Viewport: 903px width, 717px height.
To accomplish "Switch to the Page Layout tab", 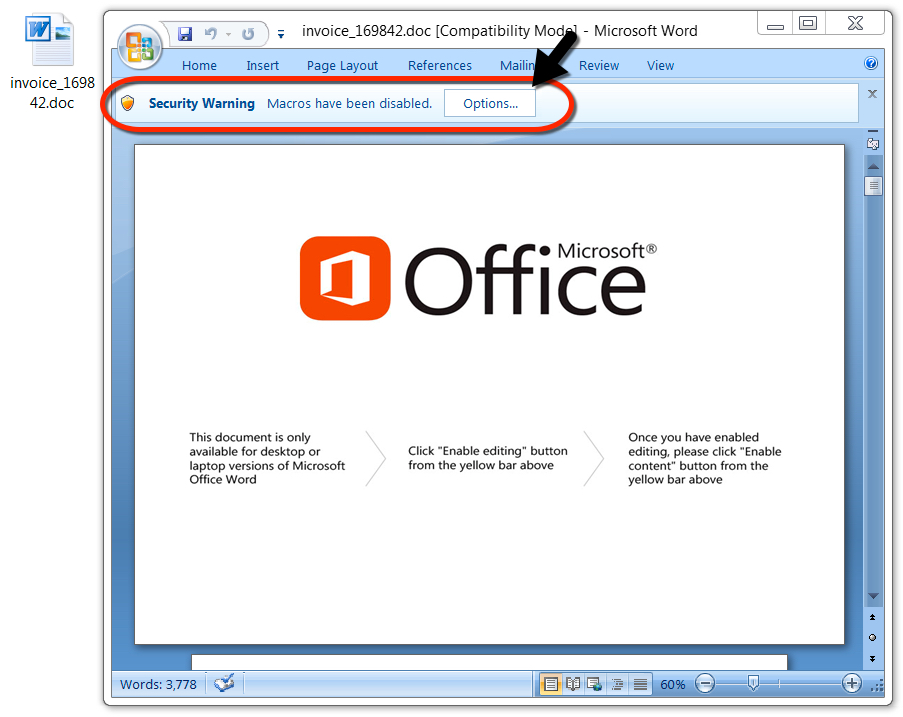I will 342,66.
